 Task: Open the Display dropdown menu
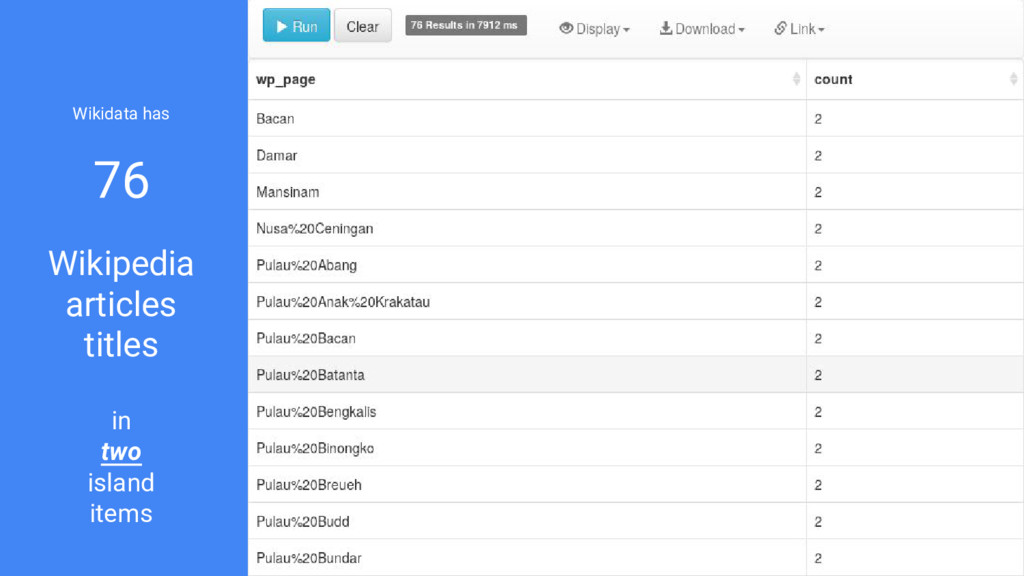594,29
